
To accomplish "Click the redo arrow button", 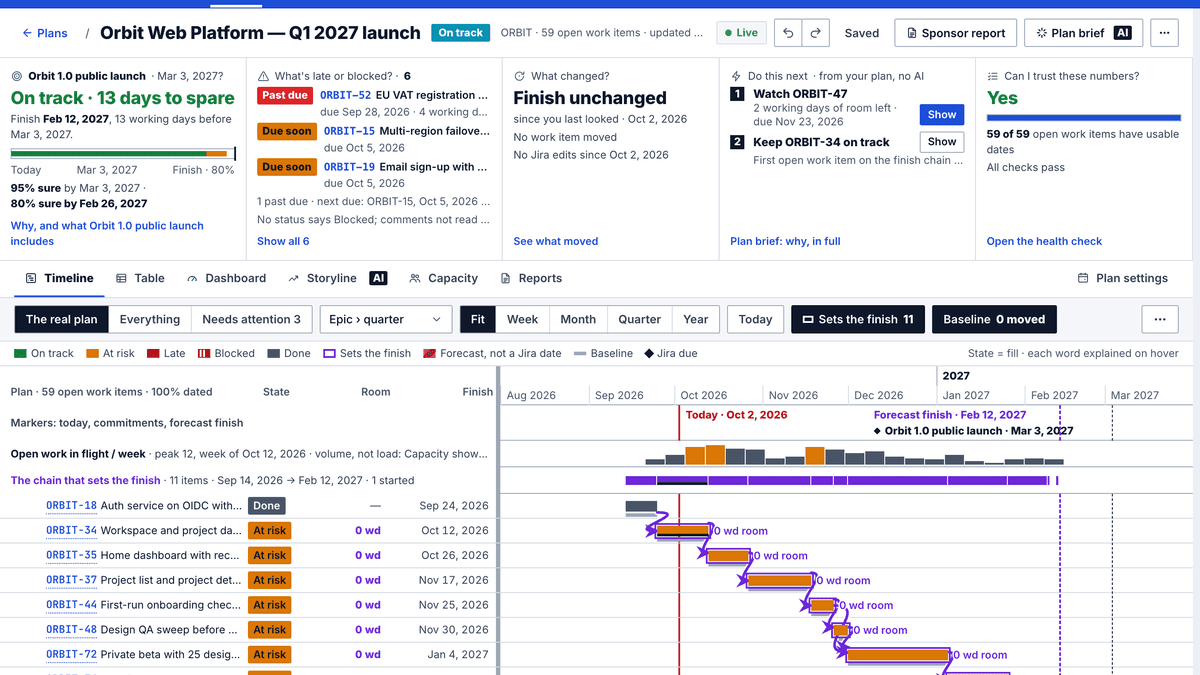I will click(x=815, y=33).
